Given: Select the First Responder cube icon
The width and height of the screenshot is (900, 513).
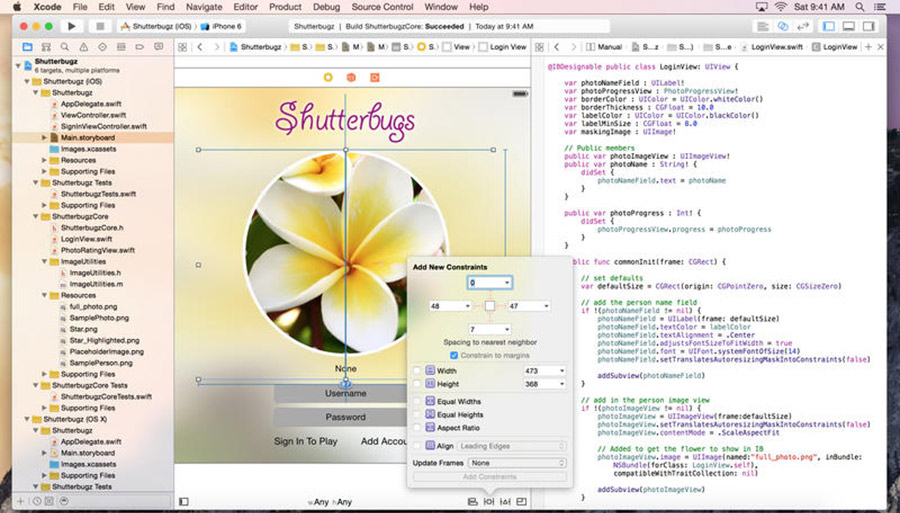Looking at the screenshot, I should tap(351, 77).
